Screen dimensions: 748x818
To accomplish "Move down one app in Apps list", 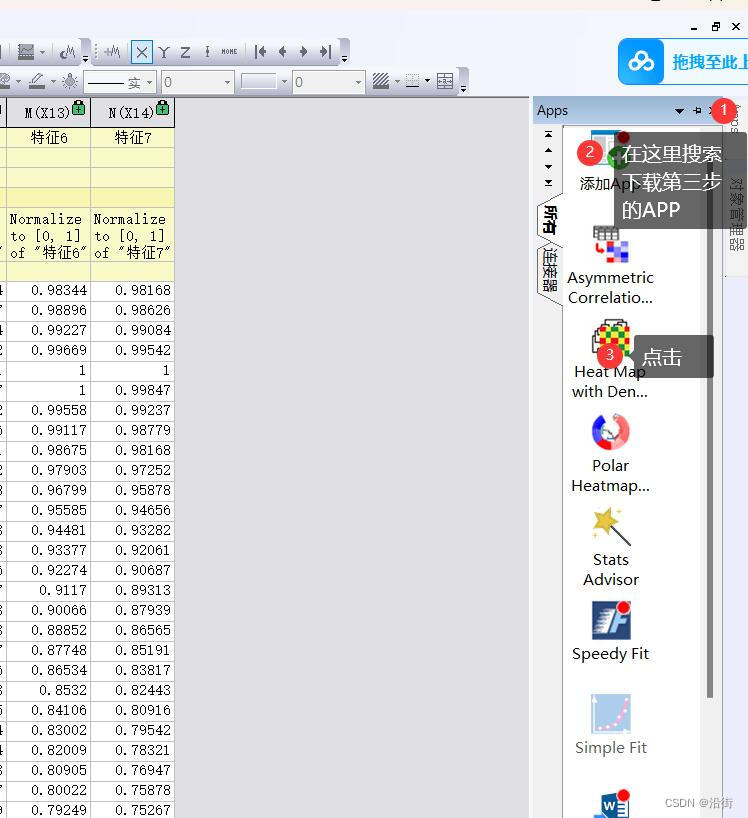I will (x=548, y=166).
